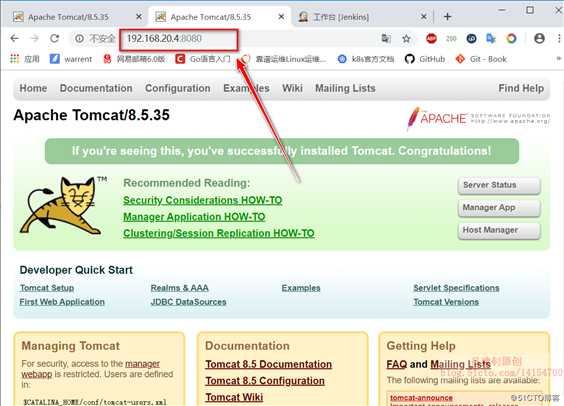Open the manager webapp link
This screenshot has width=564, height=406.
[142, 364]
